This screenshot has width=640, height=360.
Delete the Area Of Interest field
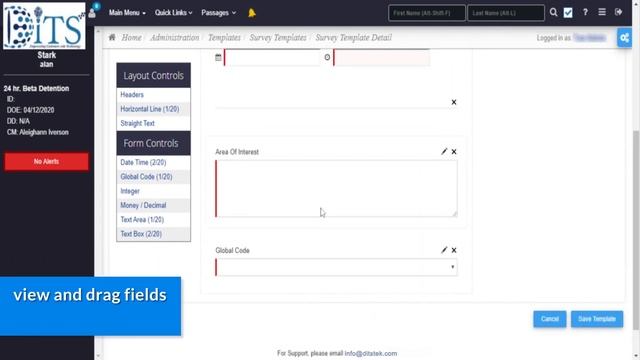(x=454, y=151)
